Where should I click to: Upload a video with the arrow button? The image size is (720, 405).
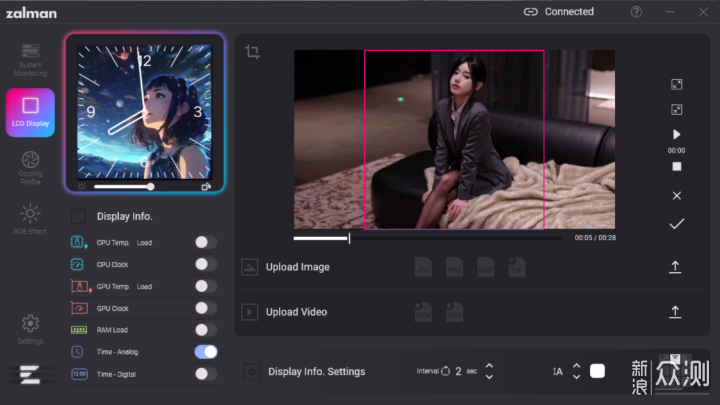[675, 312]
